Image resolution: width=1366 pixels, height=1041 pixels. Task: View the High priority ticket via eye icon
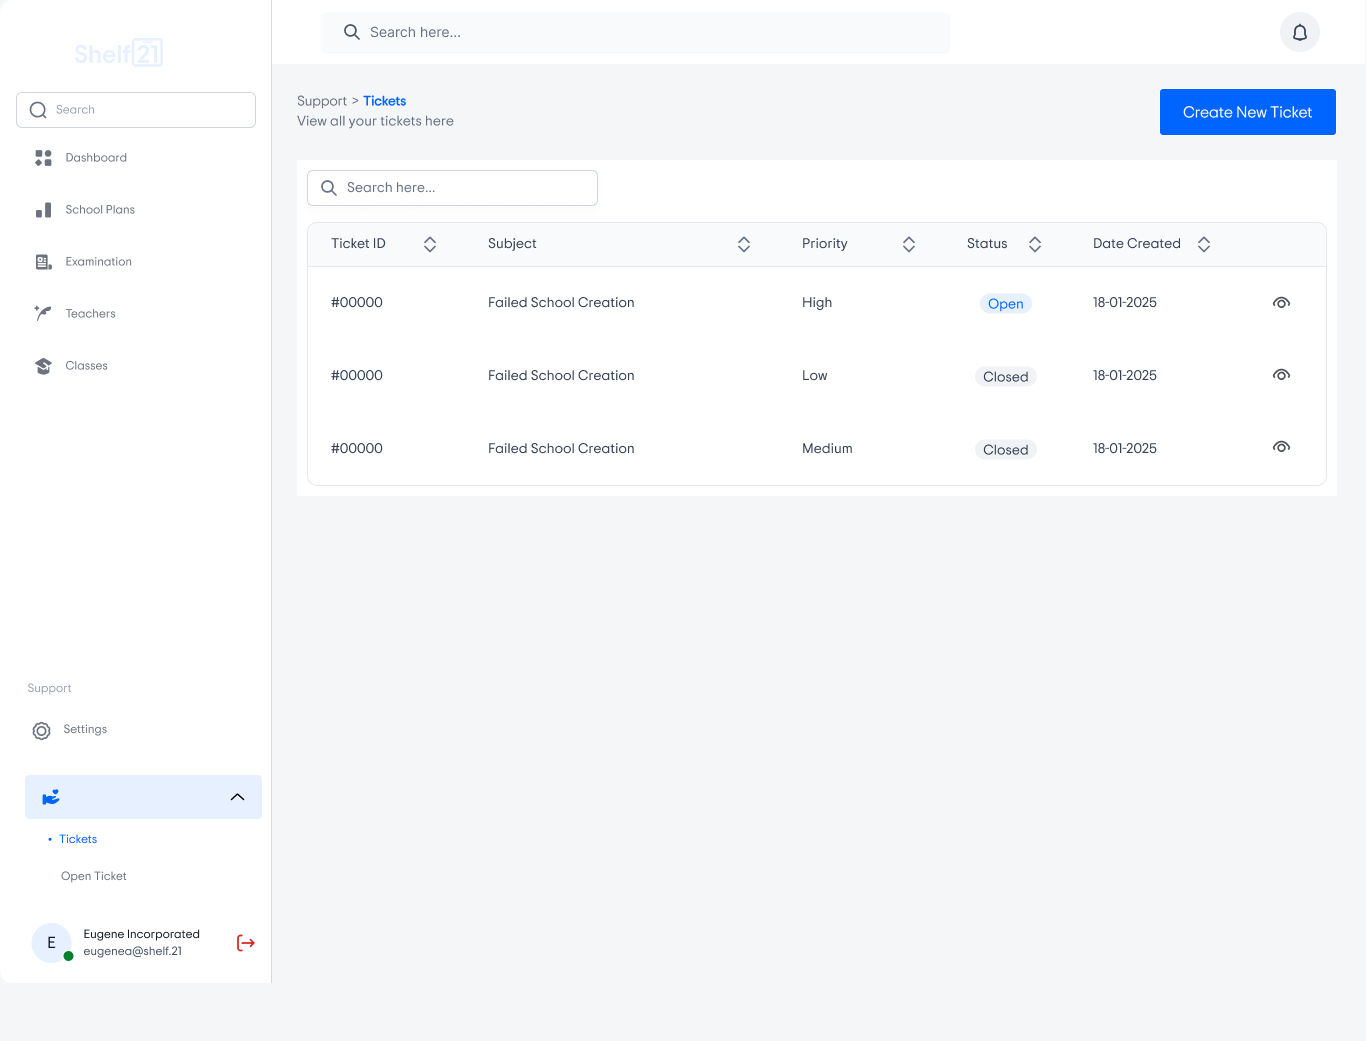click(x=1281, y=303)
